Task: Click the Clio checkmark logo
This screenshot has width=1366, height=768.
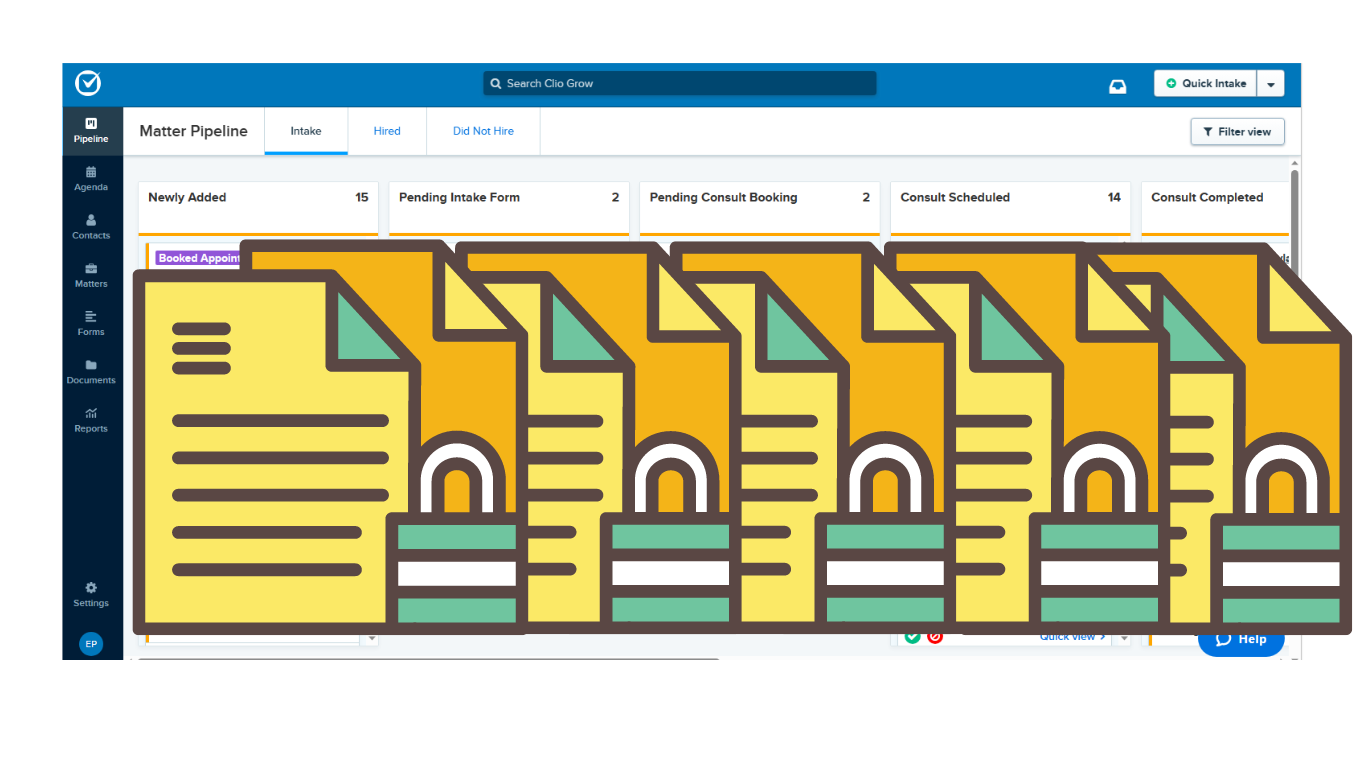Action: click(x=88, y=83)
